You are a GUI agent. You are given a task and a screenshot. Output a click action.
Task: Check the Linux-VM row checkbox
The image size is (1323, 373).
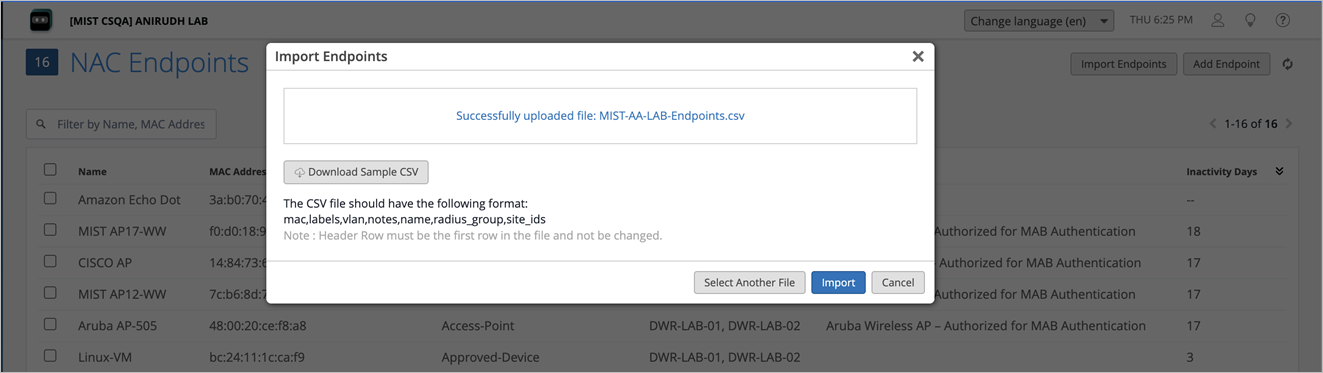point(50,356)
